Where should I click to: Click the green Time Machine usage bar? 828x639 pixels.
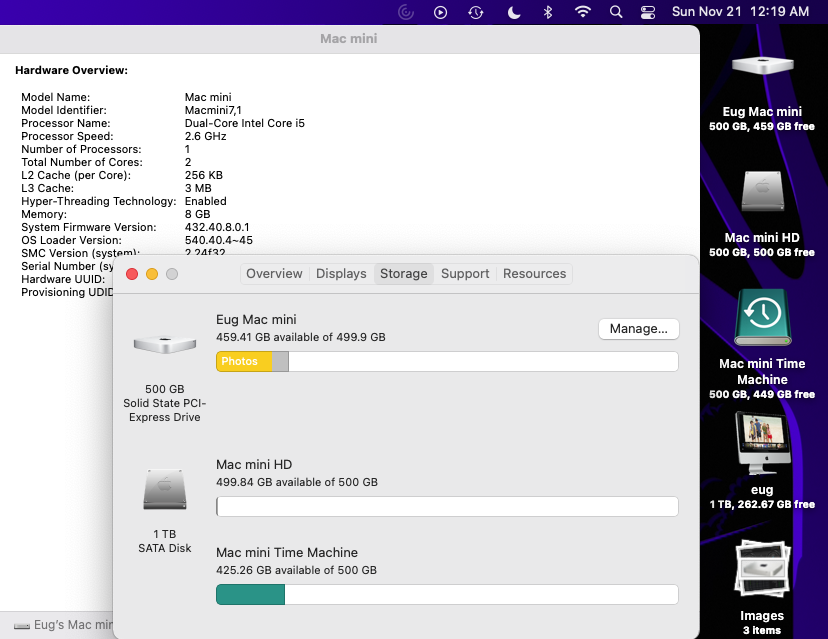click(250, 594)
